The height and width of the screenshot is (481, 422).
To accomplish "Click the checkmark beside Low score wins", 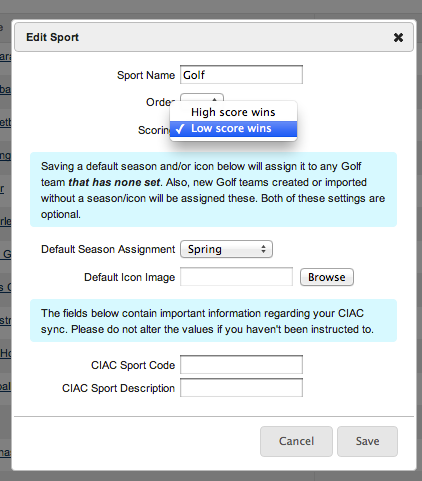I will [180, 129].
